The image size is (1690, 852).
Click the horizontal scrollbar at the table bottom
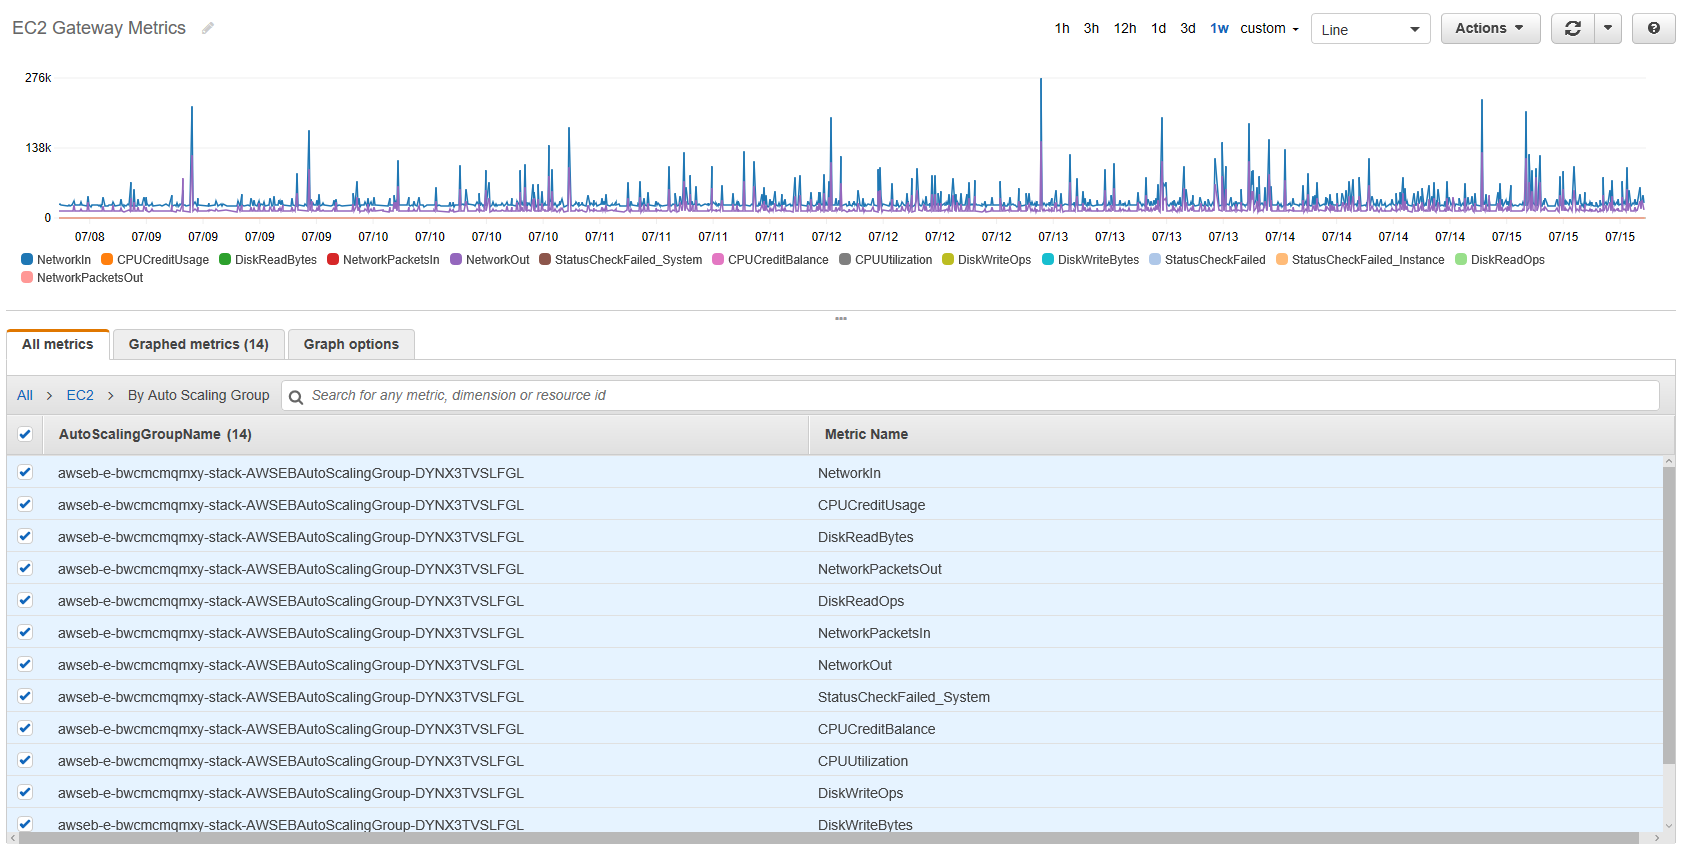tap(828, 838)
